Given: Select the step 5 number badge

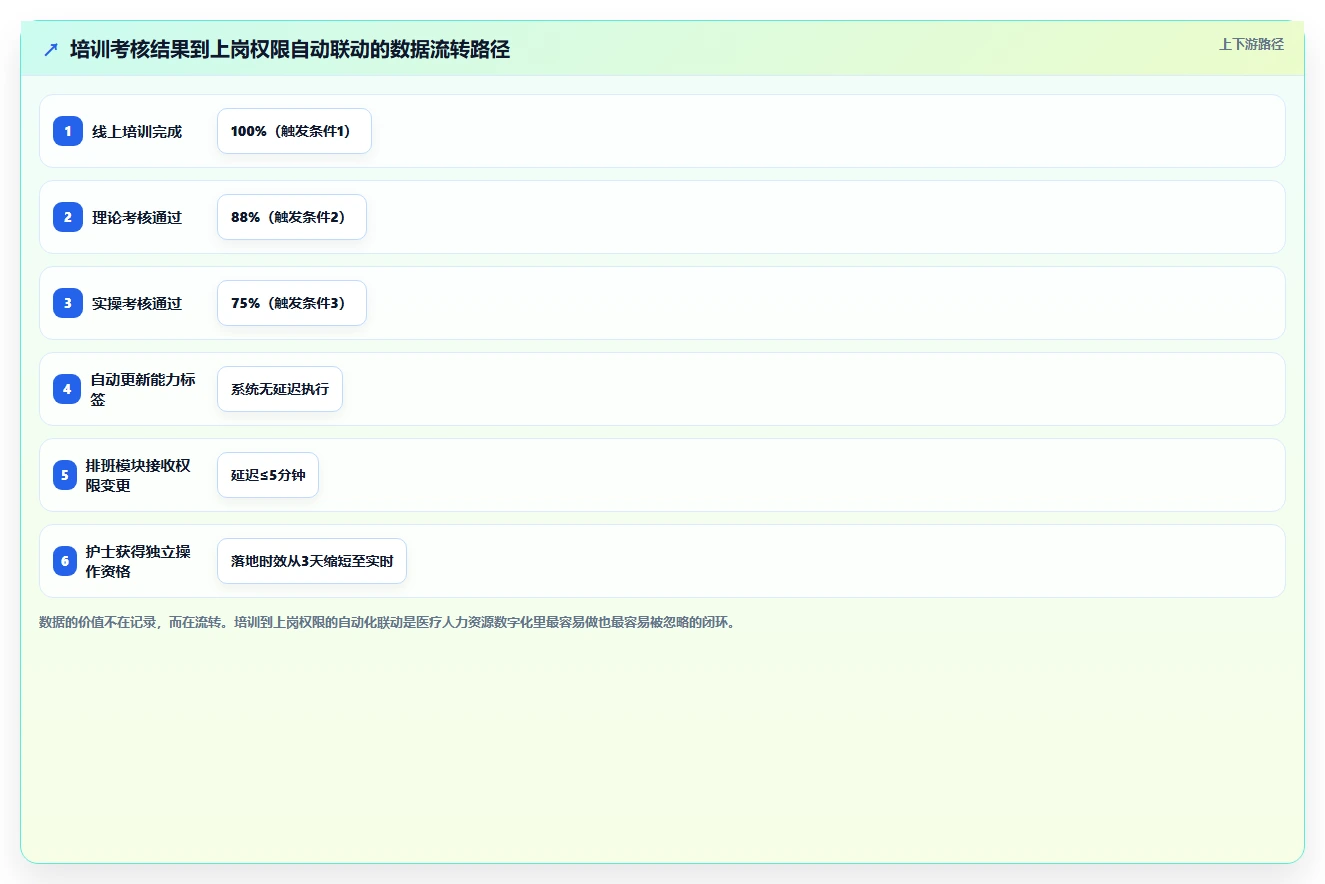Looking at the screenshot, I should [65, 475].
